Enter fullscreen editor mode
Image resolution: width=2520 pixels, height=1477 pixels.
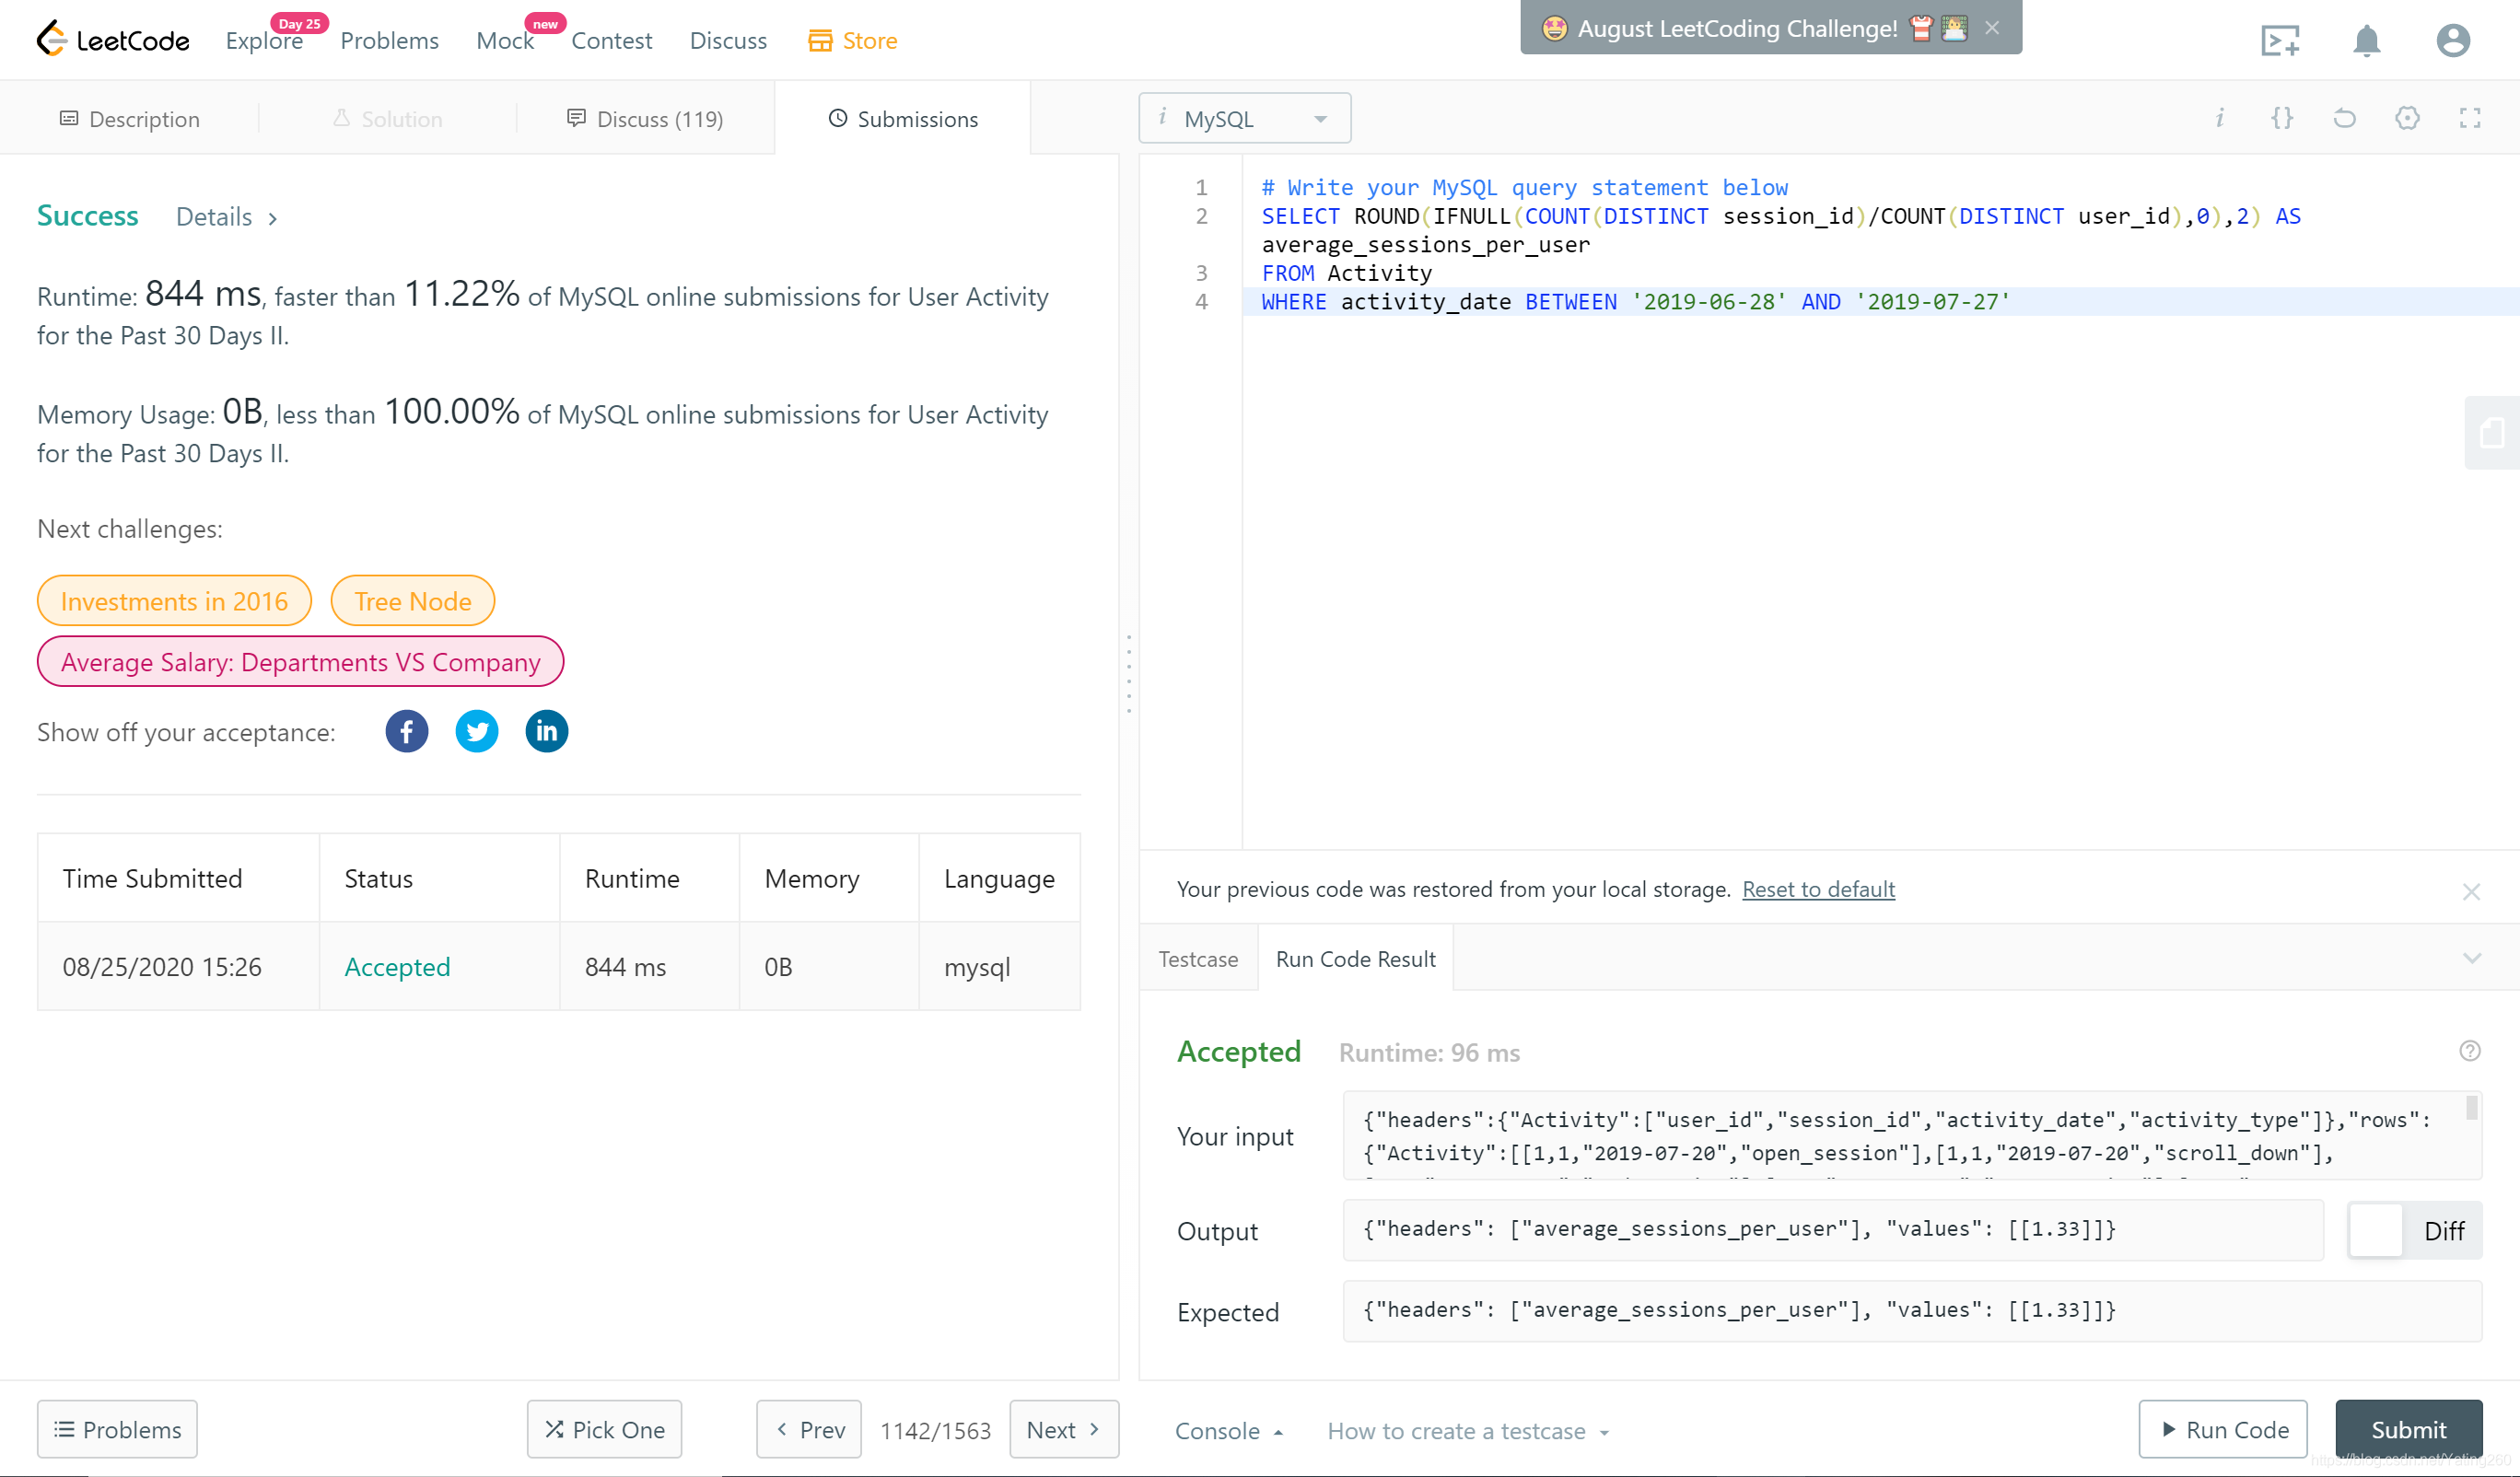click(2469, 119)
